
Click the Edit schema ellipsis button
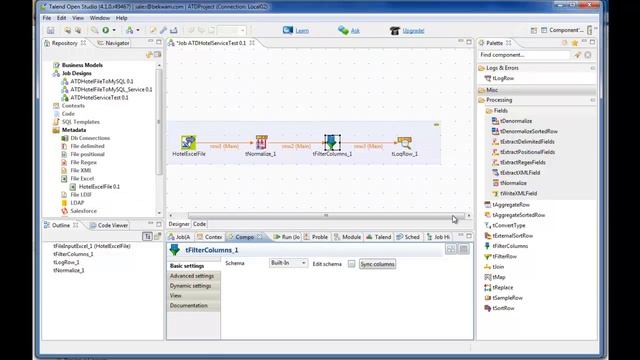pyautogui.click(x=351, y=264)
